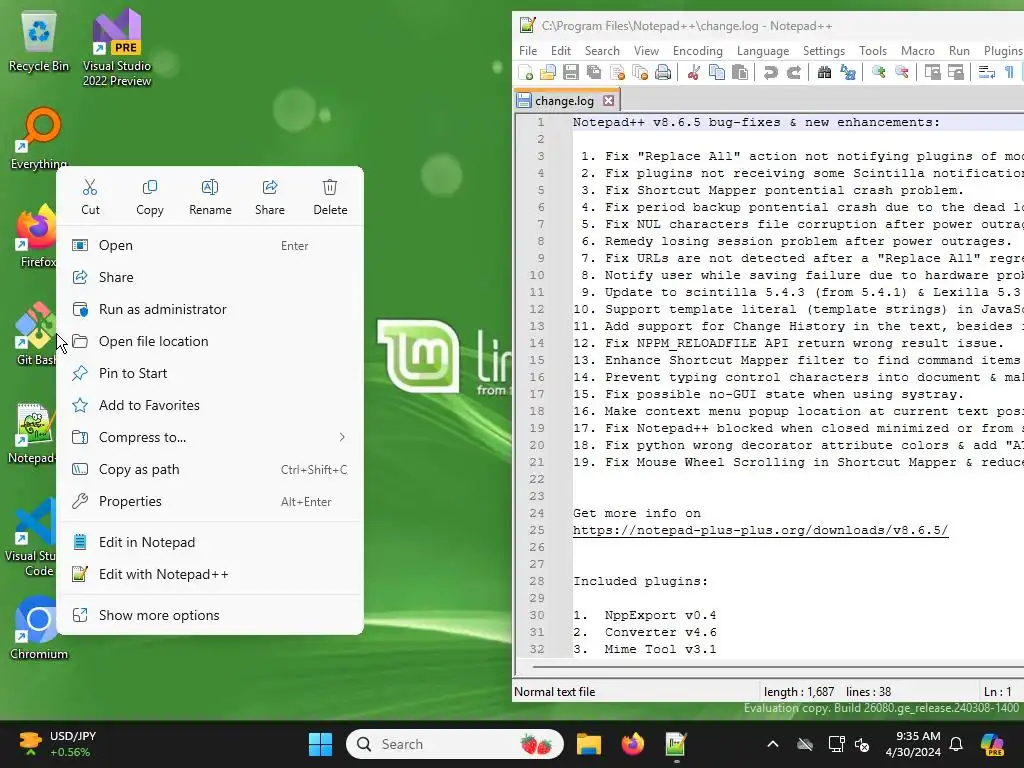Click the Save icon in Notepad++ toolbar
The width and height of the screenshot is (1024, 768).
tap(571, 72)
